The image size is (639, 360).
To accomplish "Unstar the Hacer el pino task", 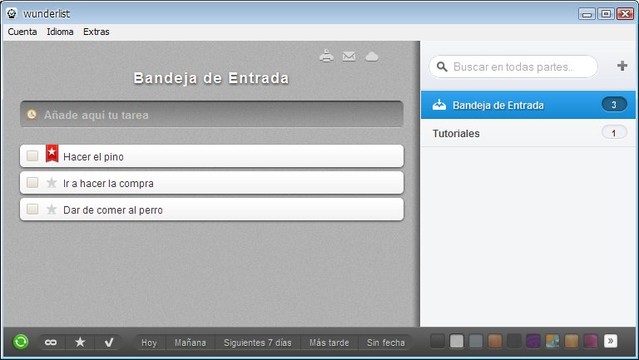I will pos(52,153).
